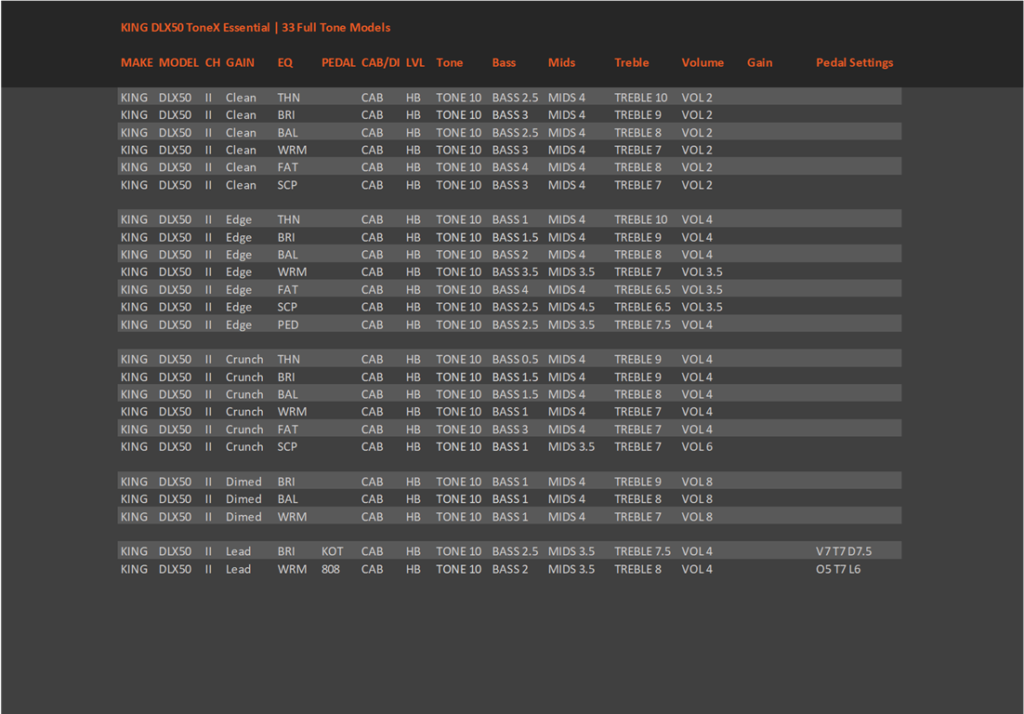Select pedal settings 'O5 T7 L6'
This screenshot has height=714, width=1024.
pyautogui.click(x=838, y=569)
